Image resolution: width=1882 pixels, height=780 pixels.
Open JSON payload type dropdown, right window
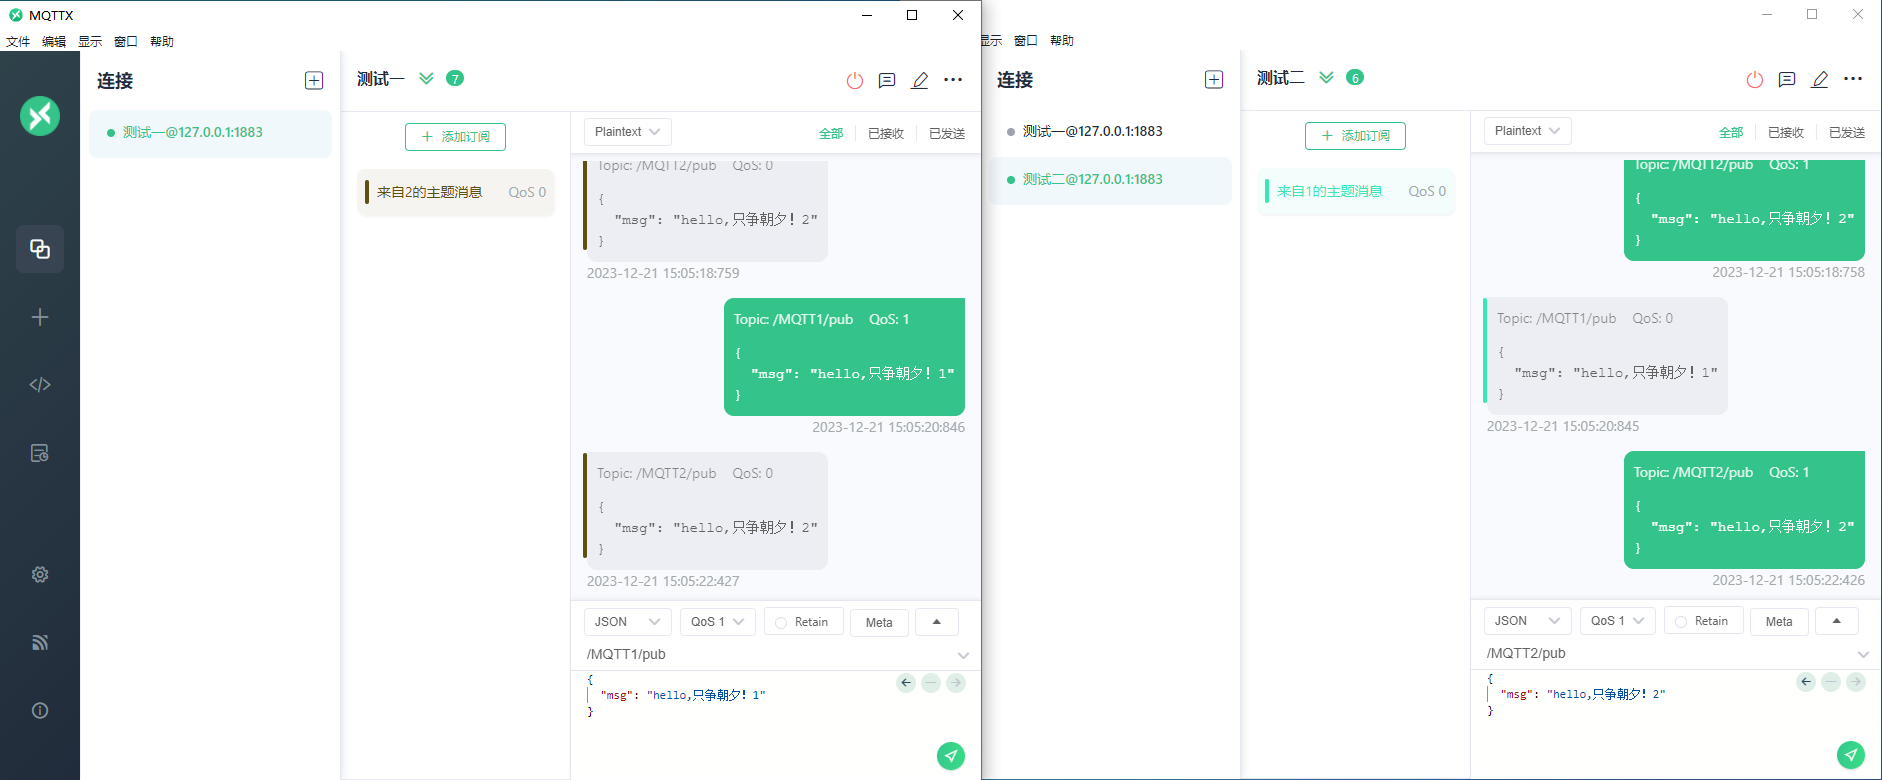[1528, 621]
